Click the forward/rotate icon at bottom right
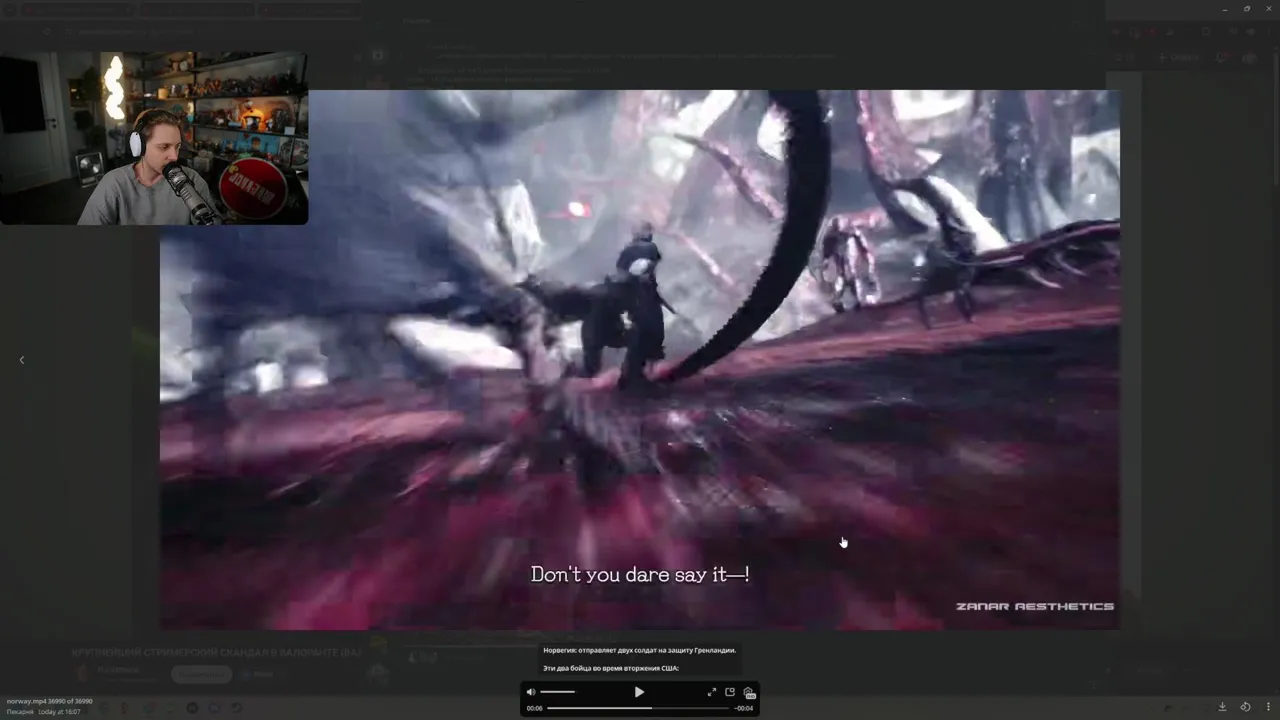This screenshot has height=720, width=1280. click(x=1245, y=707)
